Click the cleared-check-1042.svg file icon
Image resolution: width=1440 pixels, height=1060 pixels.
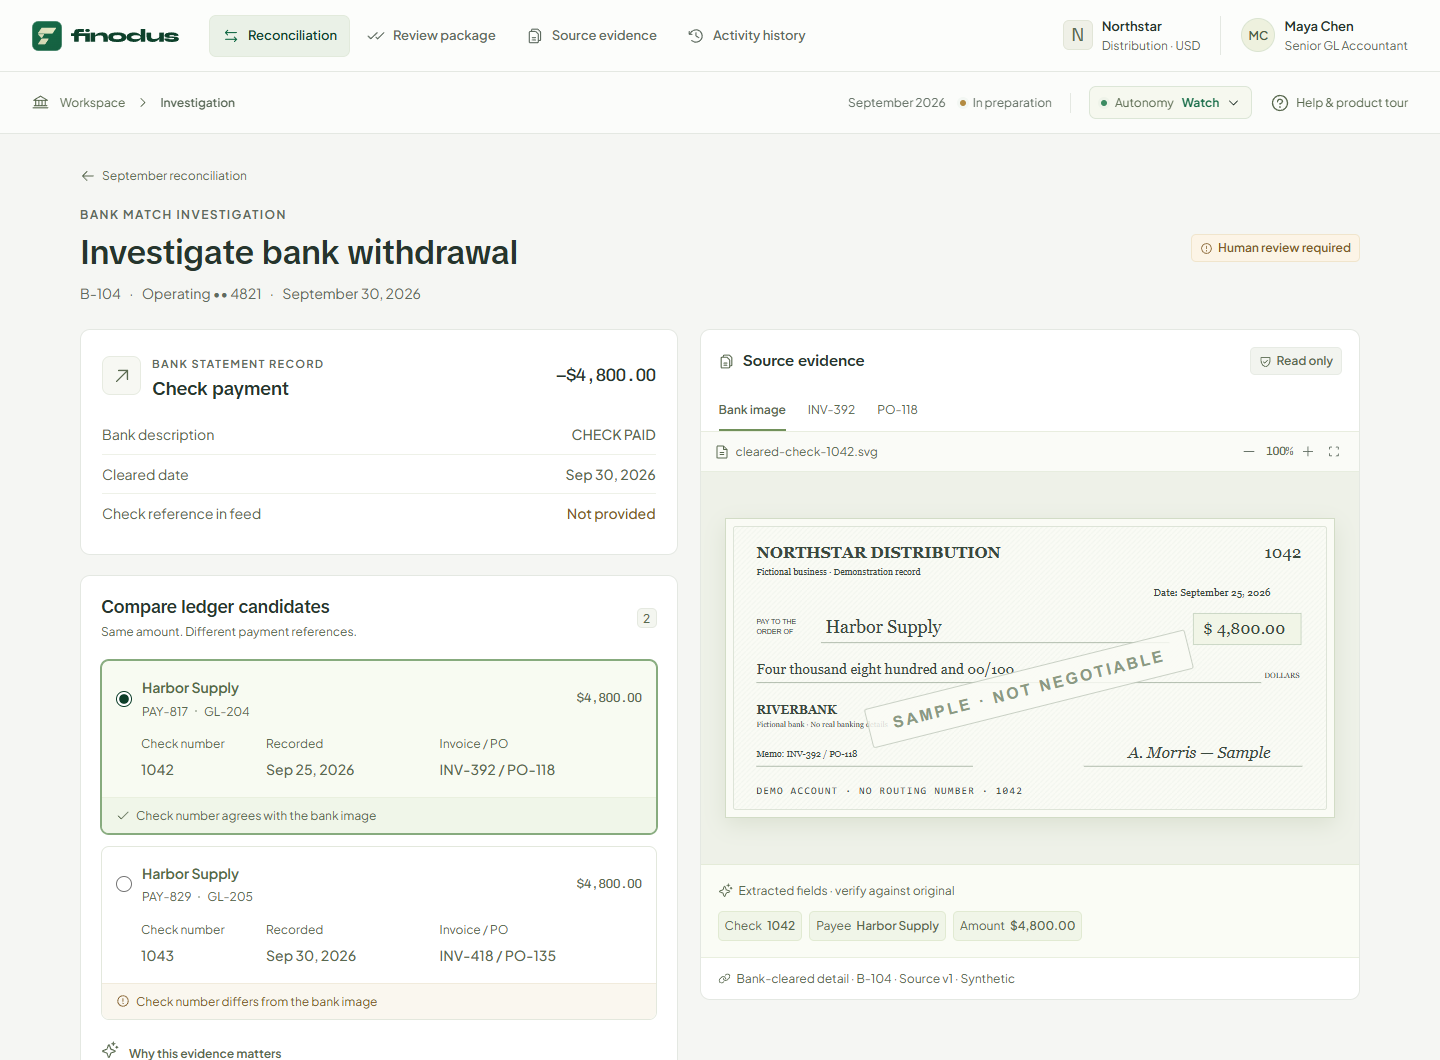(722, 452)
